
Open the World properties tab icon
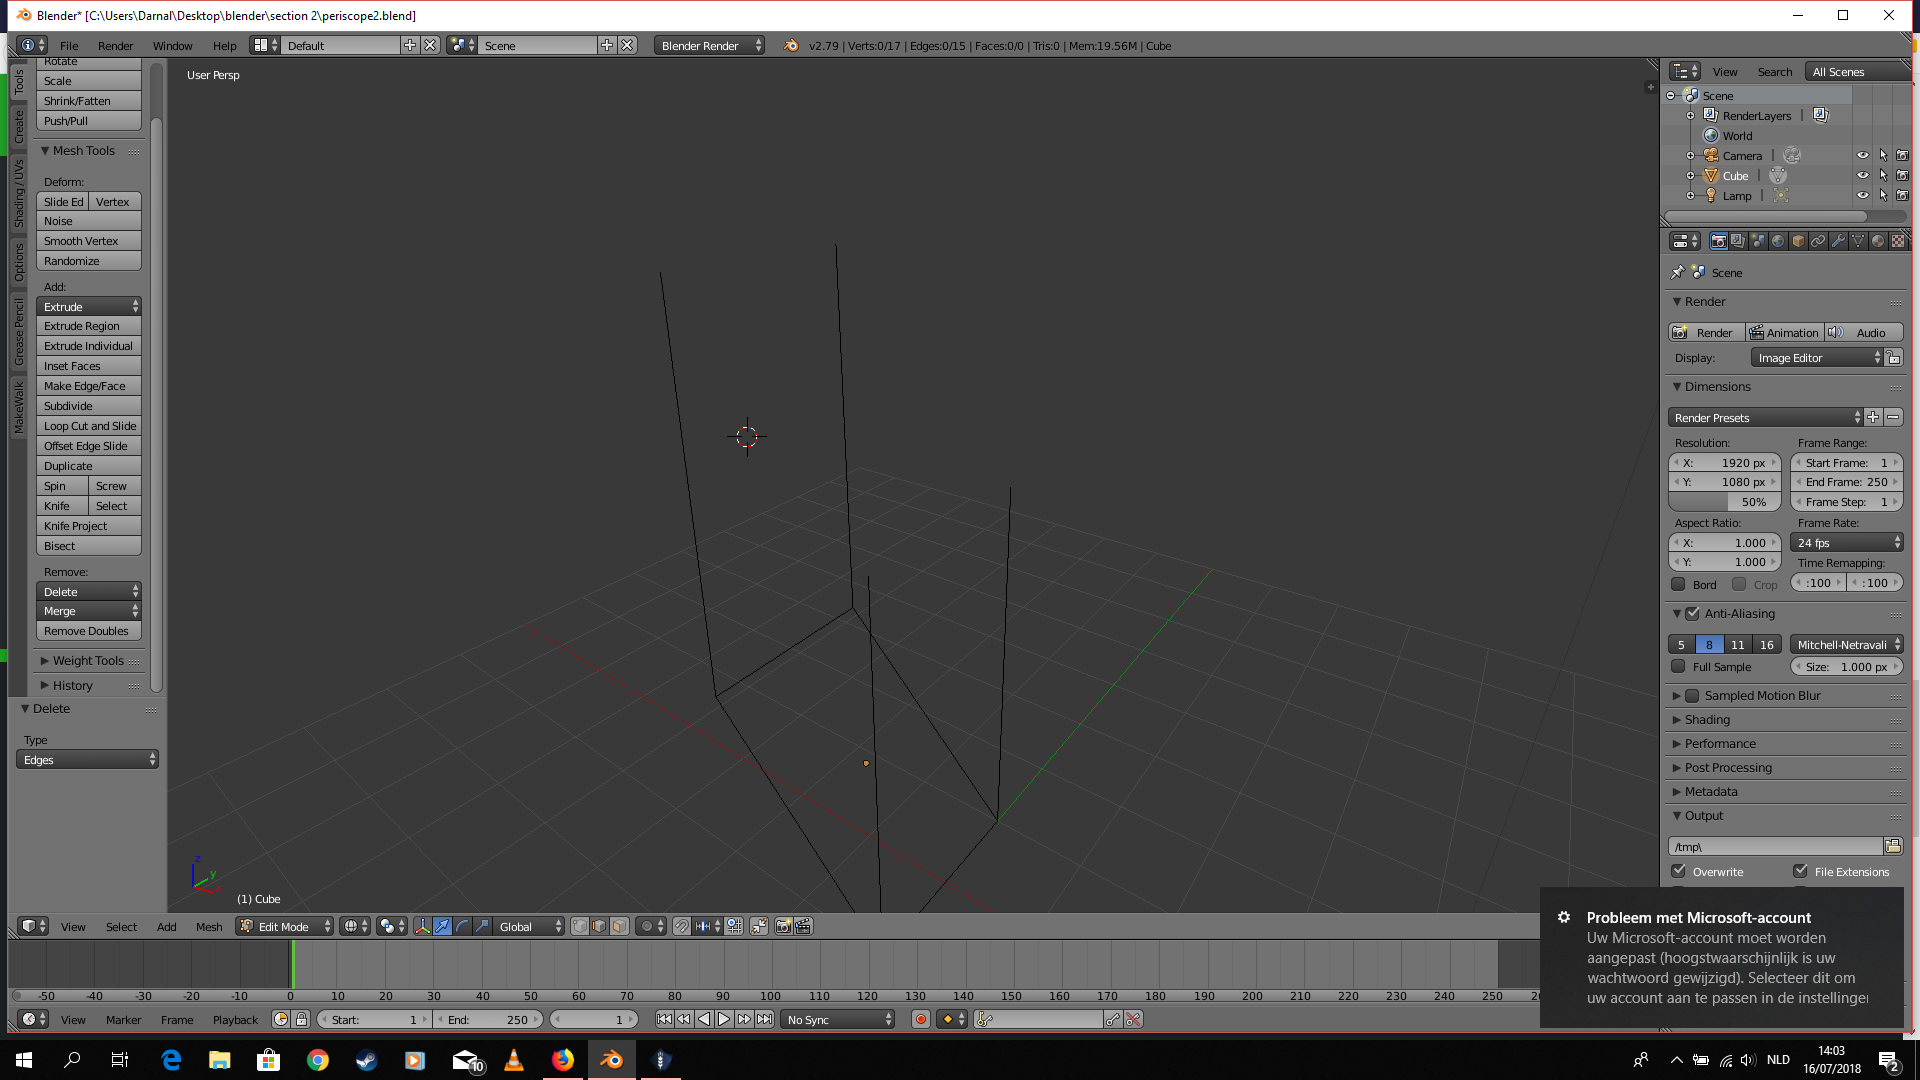[x=1778, y=241]
